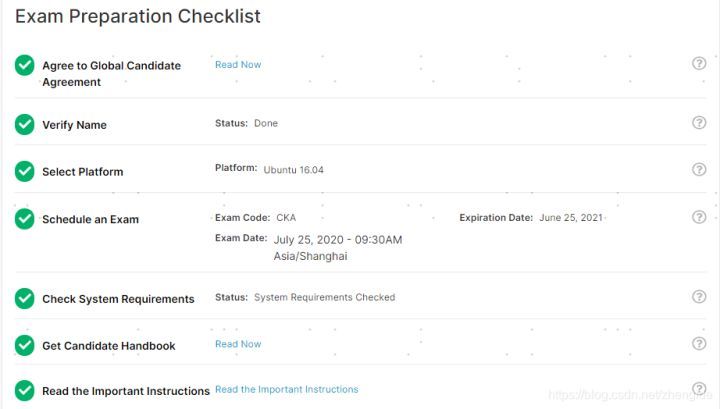Open help icon for Schedule an Exam
This screenshot has height=409, width=720.
point(699,217)
